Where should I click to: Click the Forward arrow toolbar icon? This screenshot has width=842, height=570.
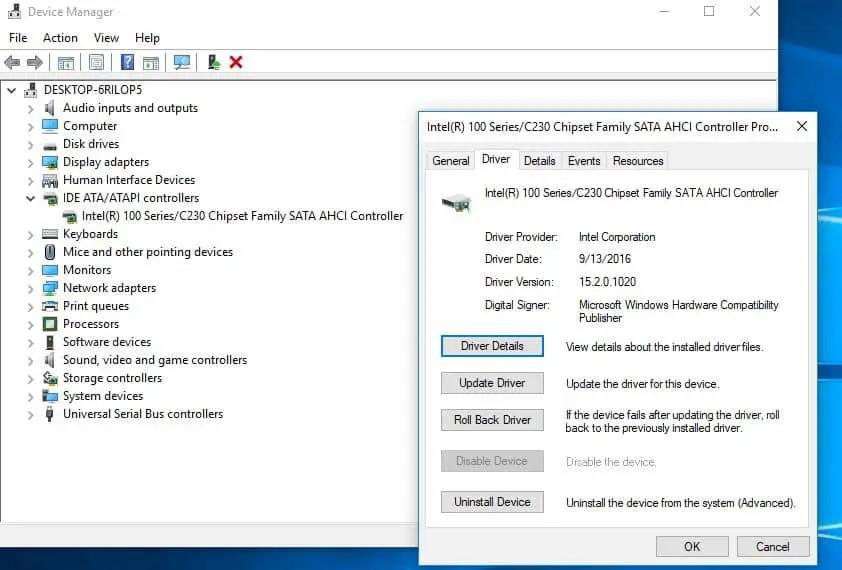click(x=34, y=63)
